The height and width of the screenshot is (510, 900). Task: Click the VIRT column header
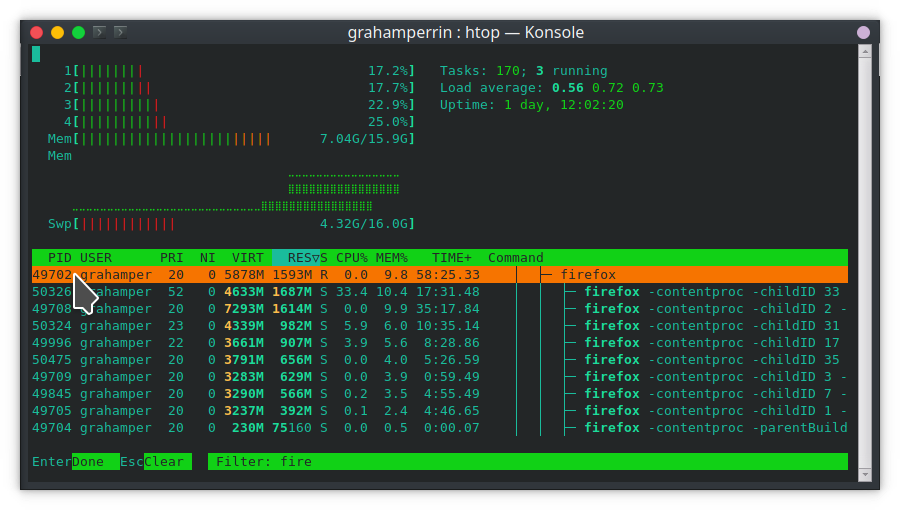tap(246, 258)
